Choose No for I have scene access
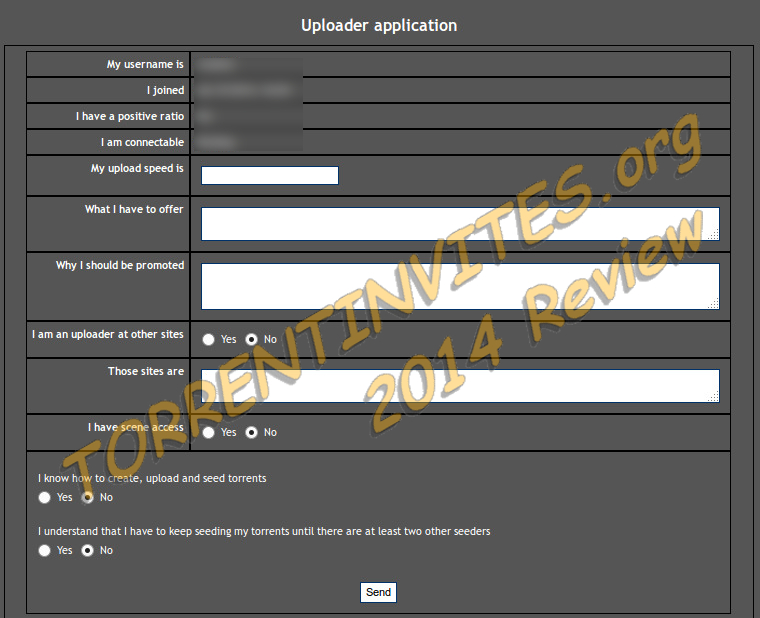 click(251, 432)
